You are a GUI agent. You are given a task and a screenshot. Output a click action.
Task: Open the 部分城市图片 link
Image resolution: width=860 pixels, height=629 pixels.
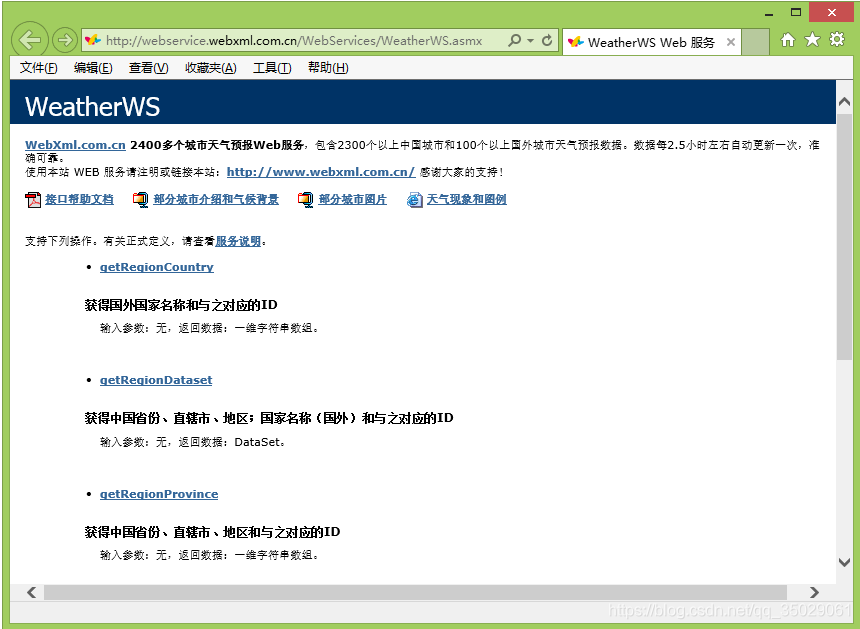pos(353,200)
